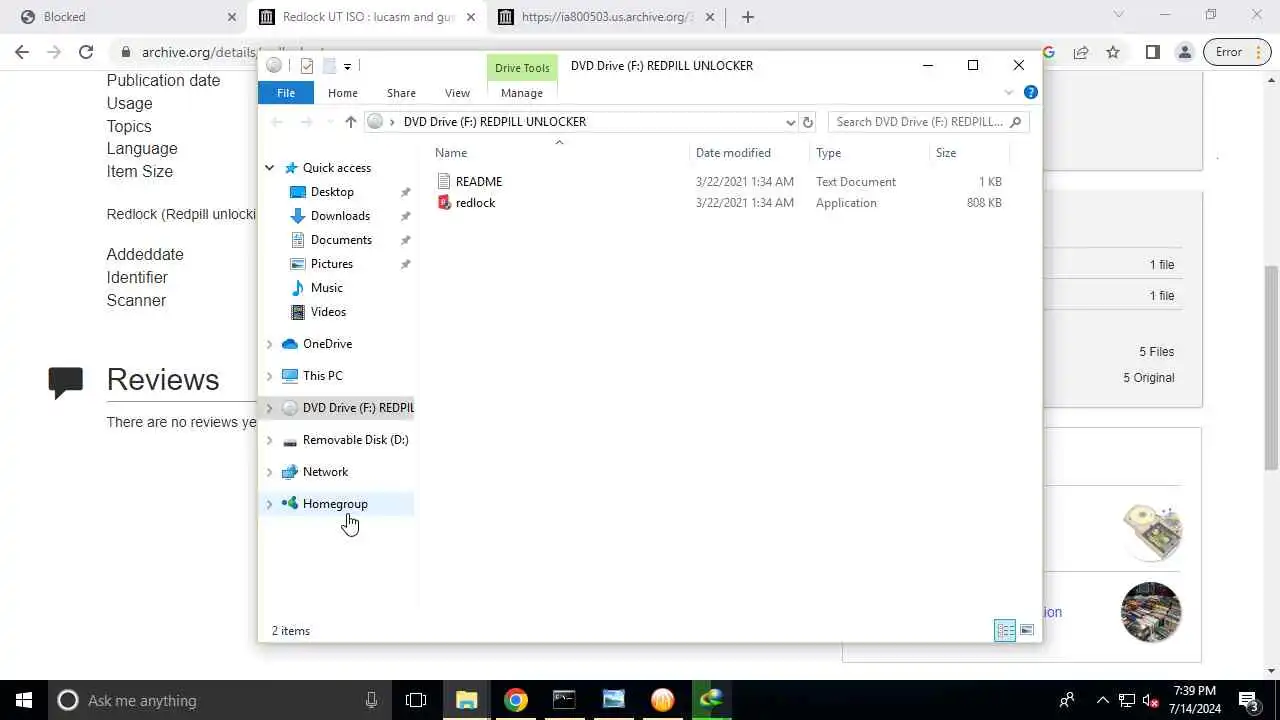This screenshot has height=720, width=1280.
Task: Click the volume icon in system tray
Action: (1151, 700)
